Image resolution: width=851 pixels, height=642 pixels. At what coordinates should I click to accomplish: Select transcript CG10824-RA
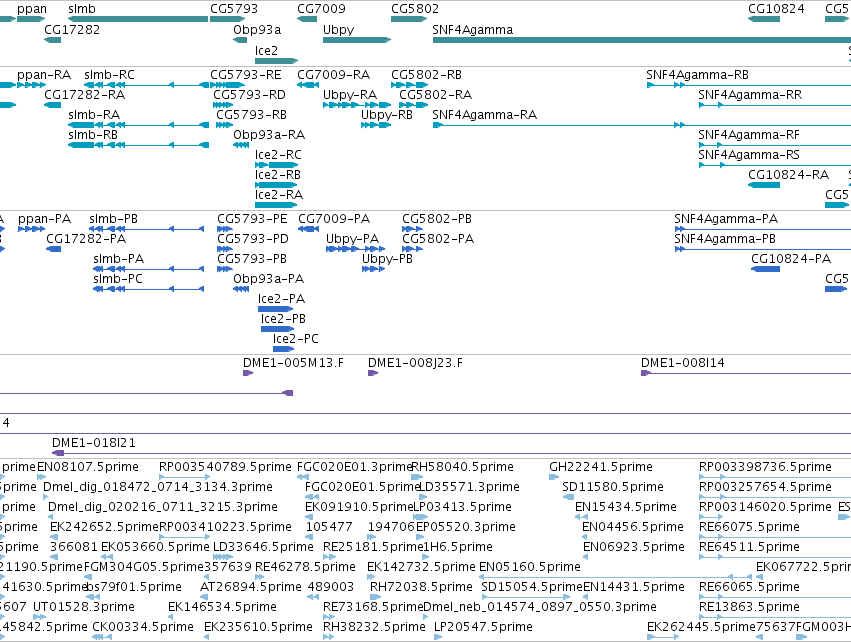tap(788, 175)
